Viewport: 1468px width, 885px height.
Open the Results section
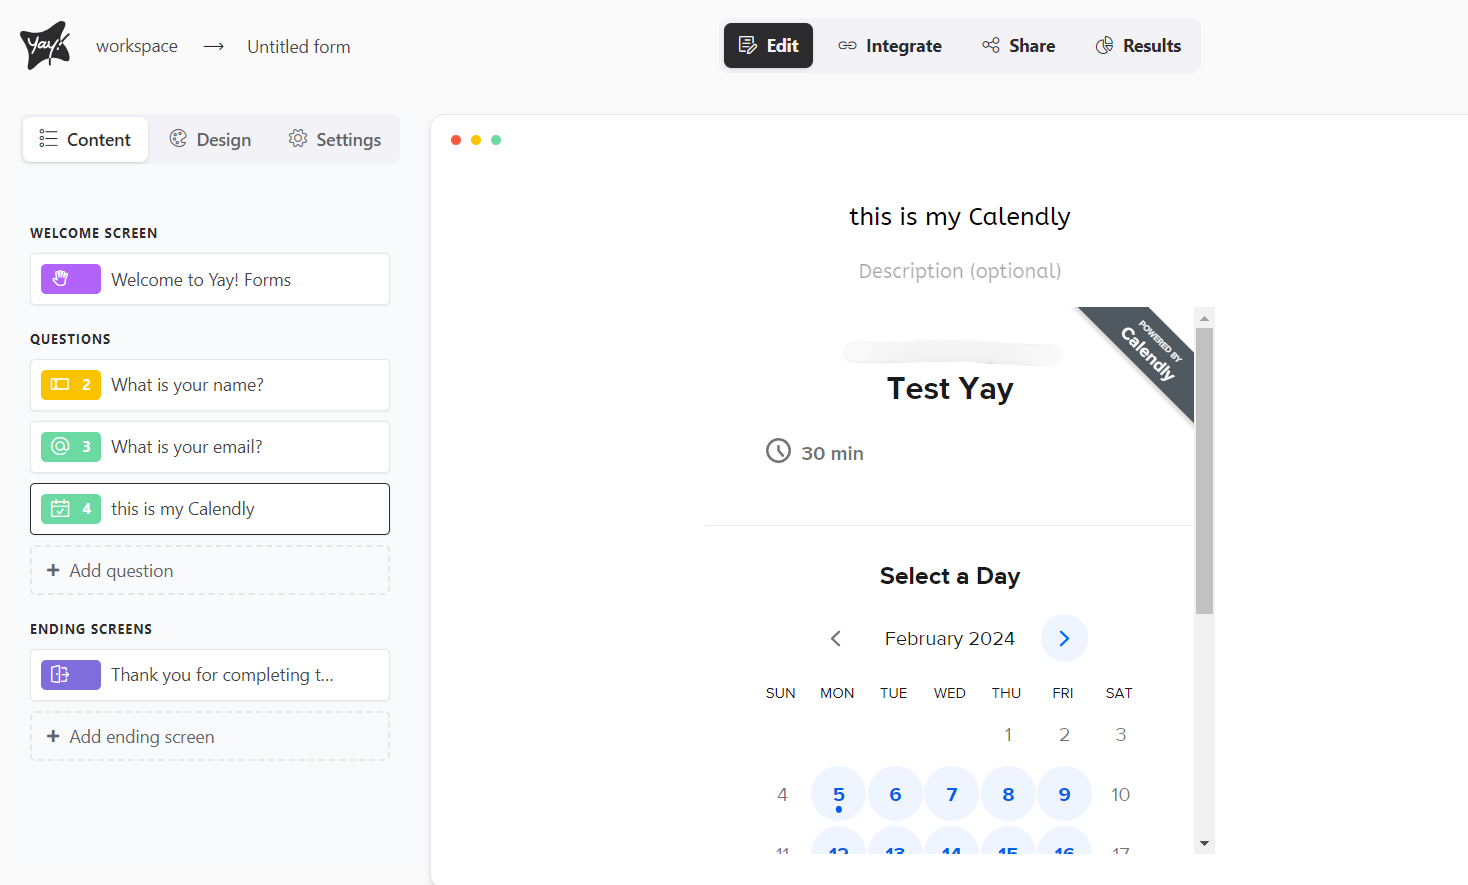[1138, 46]
